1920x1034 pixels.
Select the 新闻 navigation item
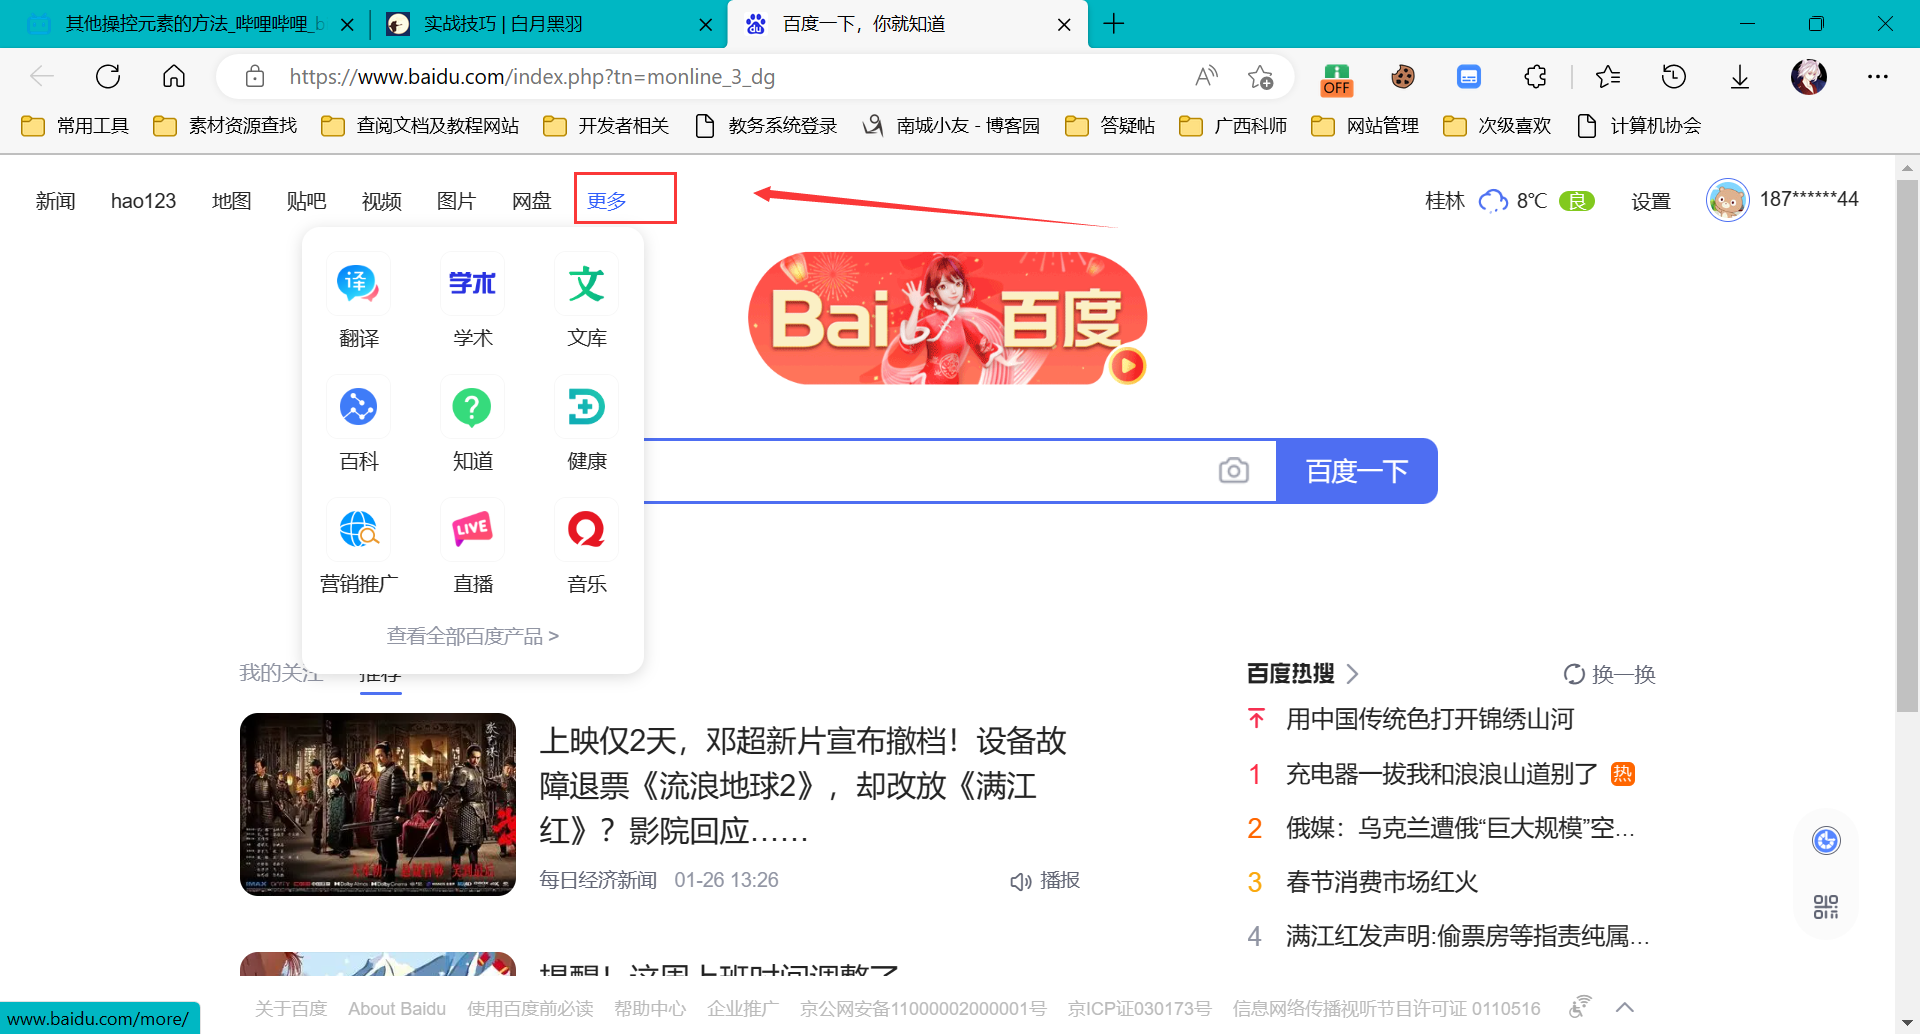pos(56,201)
